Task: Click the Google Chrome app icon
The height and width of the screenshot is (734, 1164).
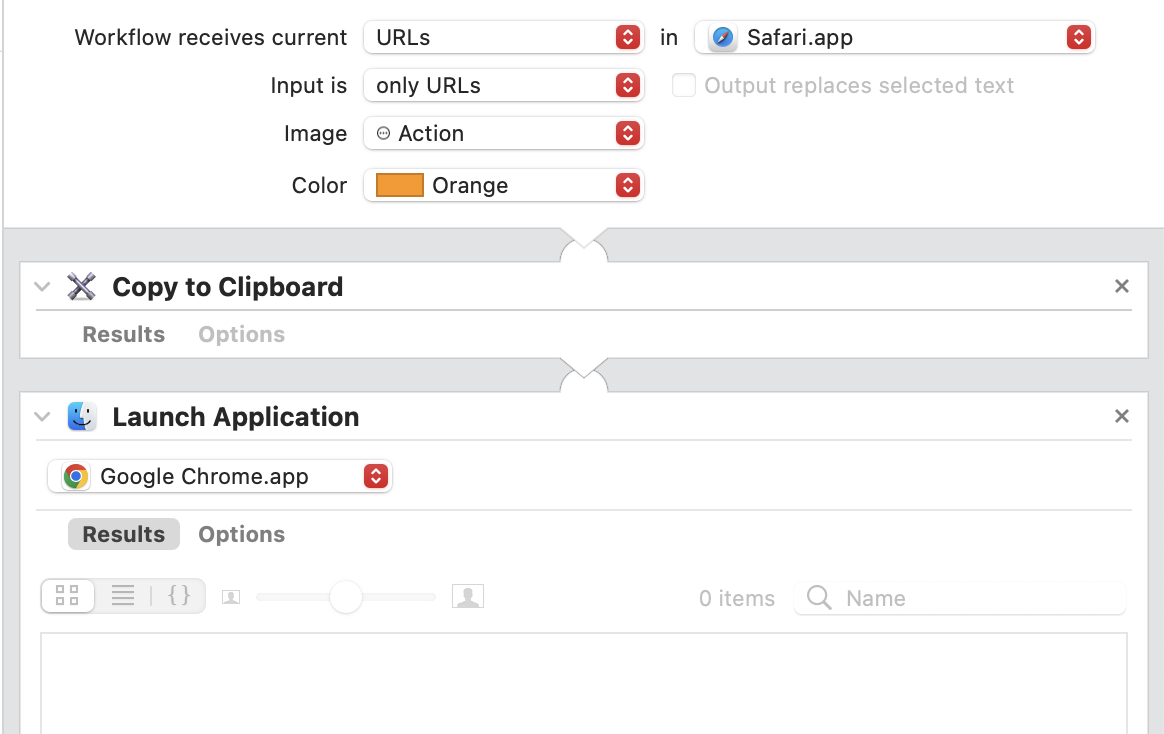Action: 76,476
